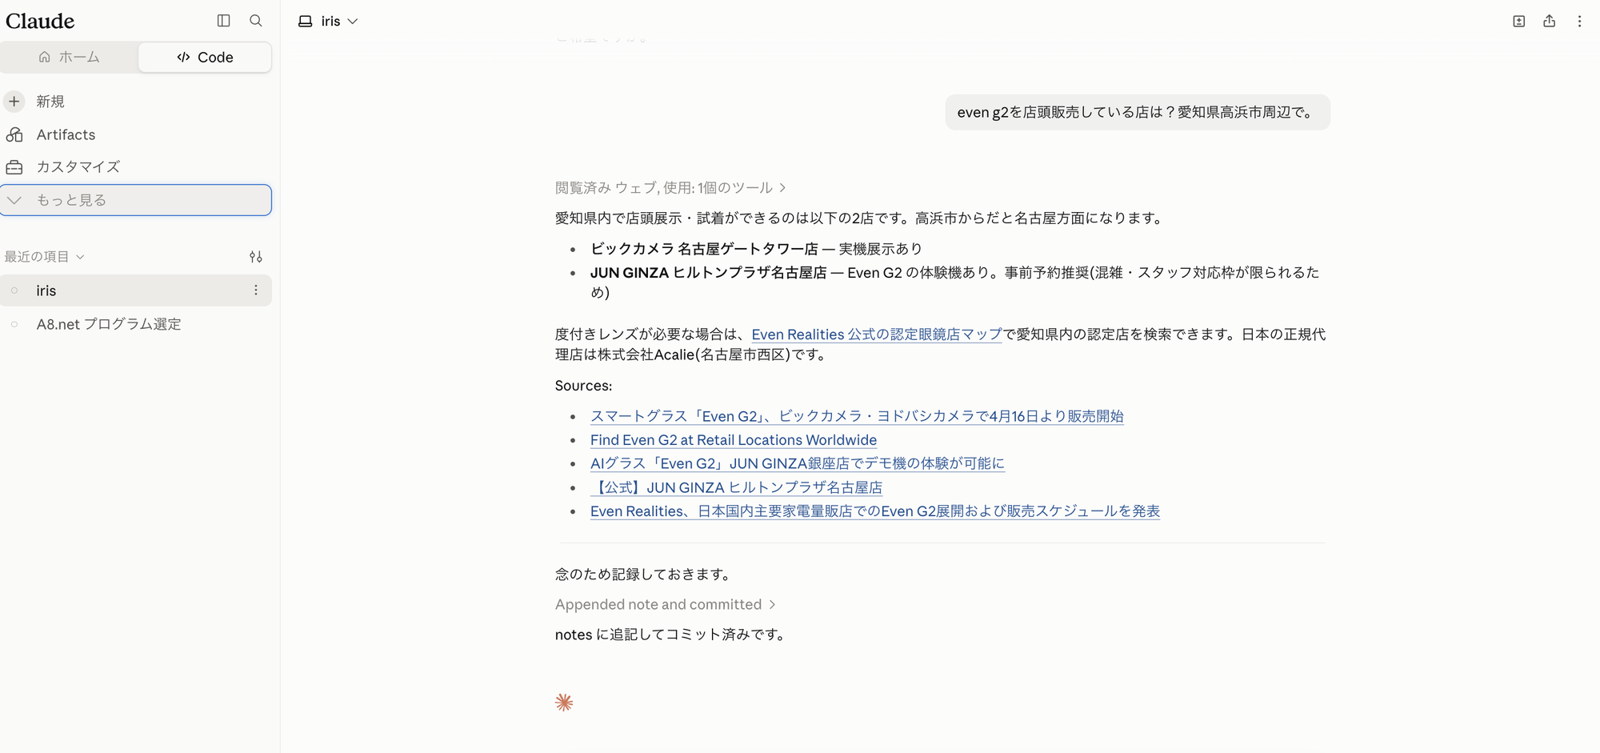This screenshot has height=753, width=1600.
Task: Open the ビックカメラ・ヨドバシカメラ 4月16日 source link
Action: coord(857,416)
